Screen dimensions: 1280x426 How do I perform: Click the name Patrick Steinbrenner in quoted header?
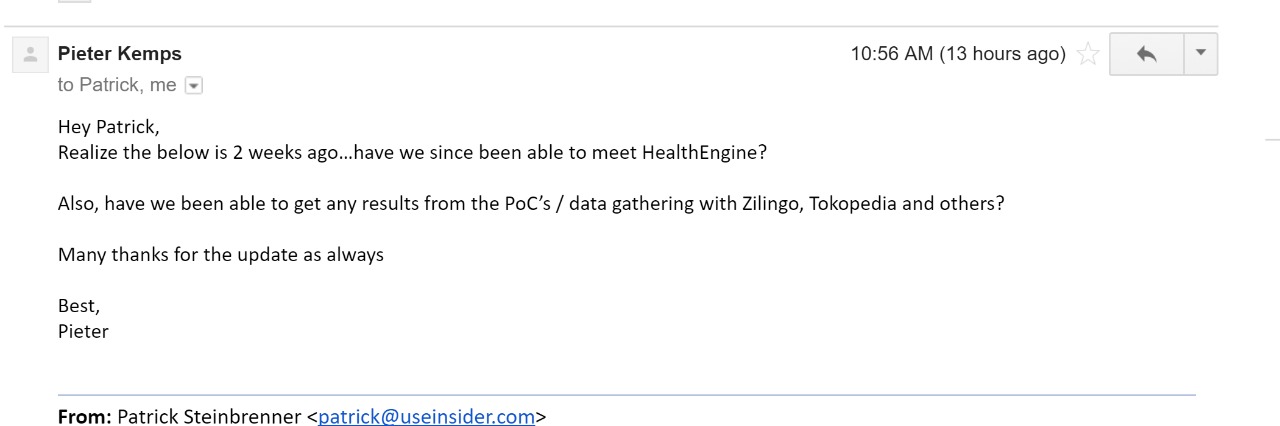(x=209, y=417)
